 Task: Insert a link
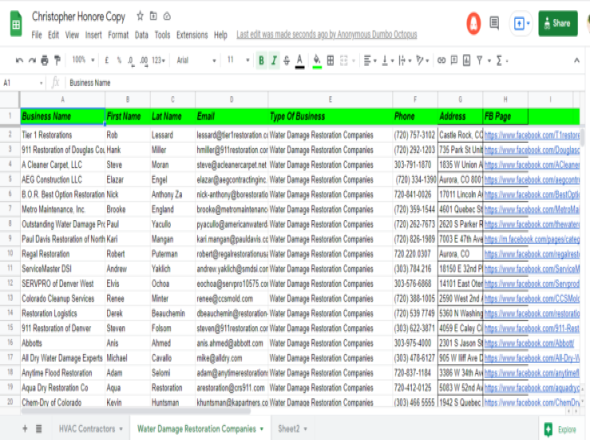click(x=441, y=60)
